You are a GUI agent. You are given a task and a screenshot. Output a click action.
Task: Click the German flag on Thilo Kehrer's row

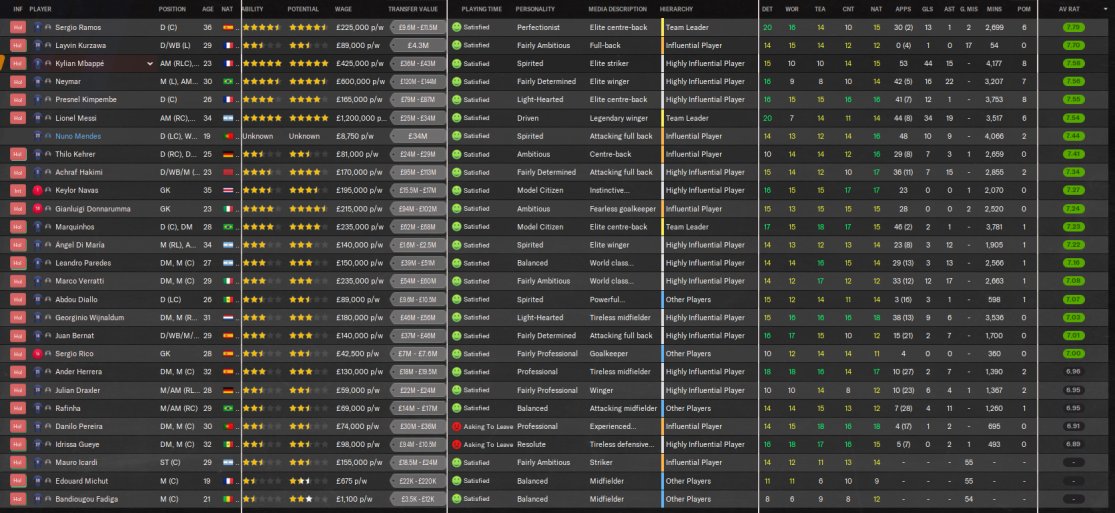pos(228,154)
